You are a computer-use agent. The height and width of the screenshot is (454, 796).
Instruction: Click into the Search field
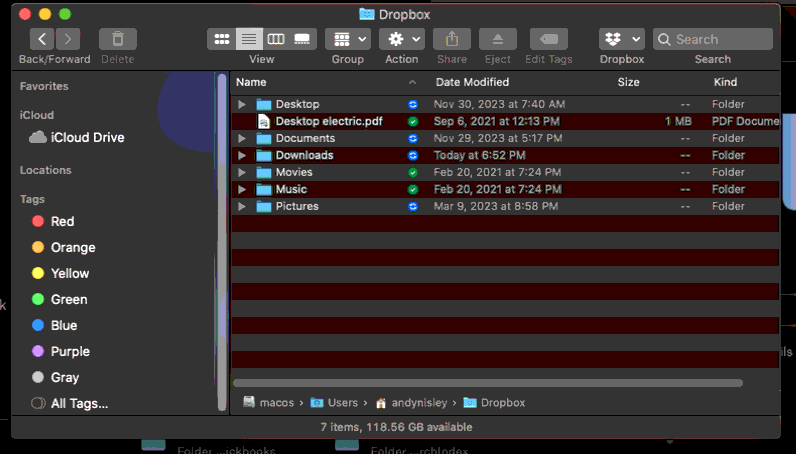(713, 39)
